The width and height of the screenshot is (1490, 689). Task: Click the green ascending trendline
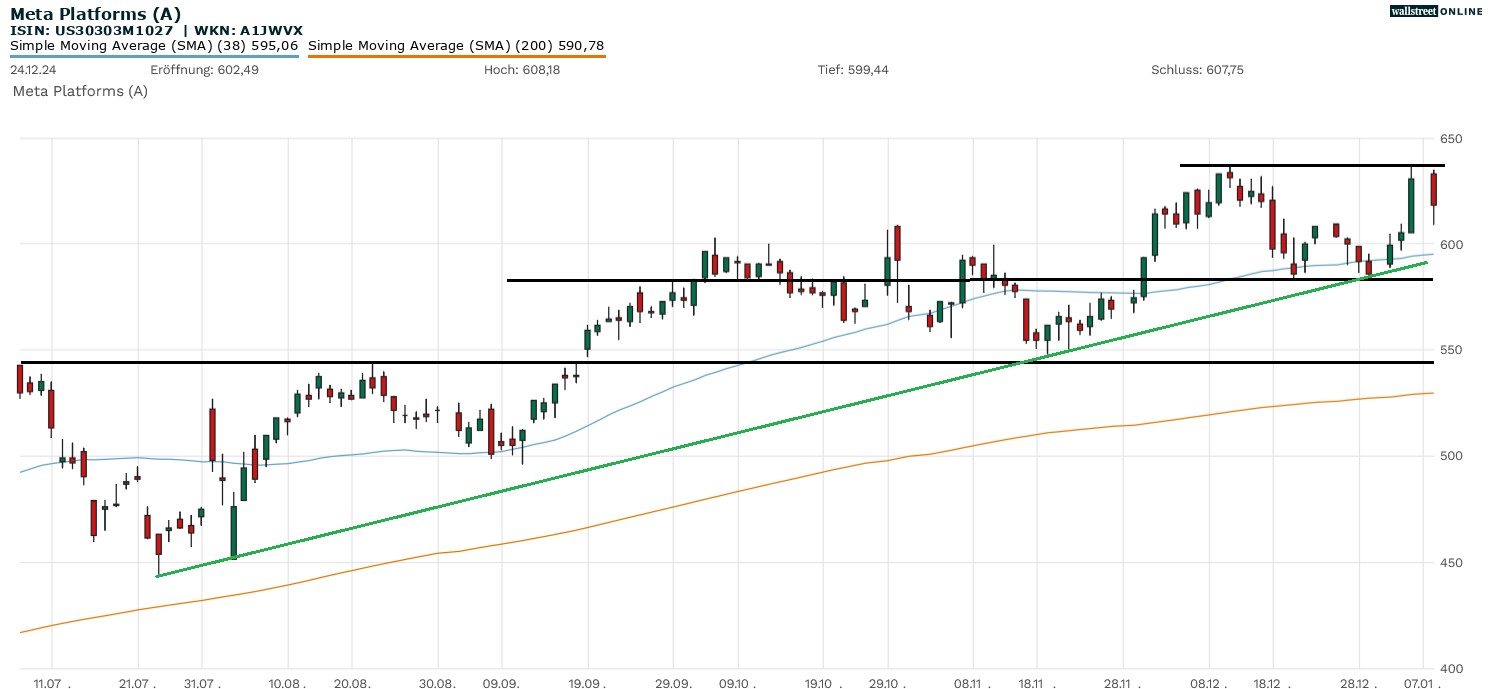pos(792,419)
